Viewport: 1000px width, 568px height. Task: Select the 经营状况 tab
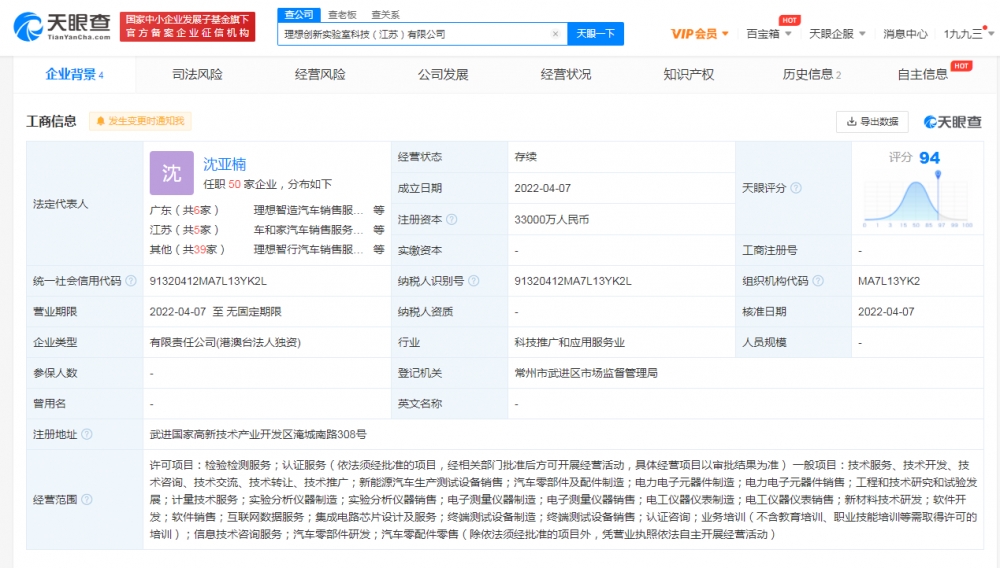click(x=566, y=75)
